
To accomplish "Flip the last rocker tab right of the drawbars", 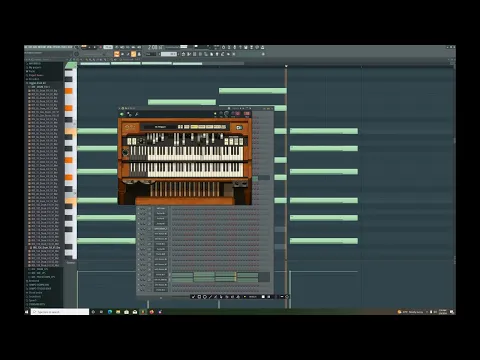I will (241, 141).
